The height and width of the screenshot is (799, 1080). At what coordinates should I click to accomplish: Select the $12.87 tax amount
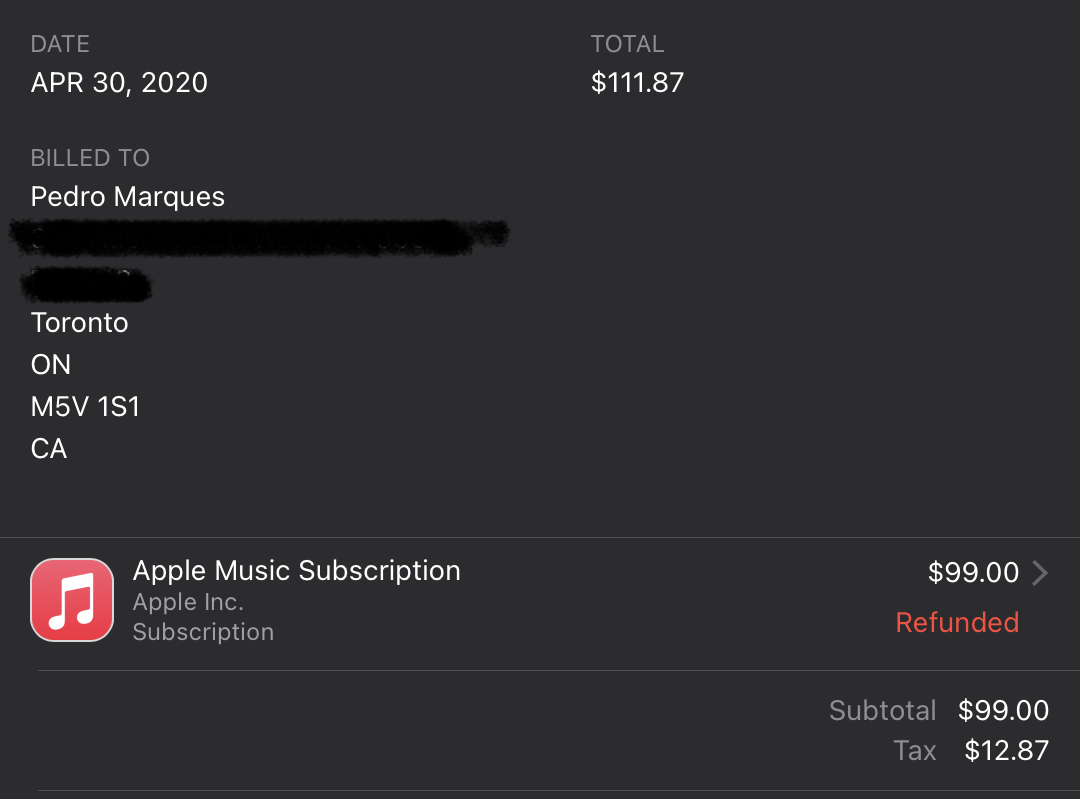tap(1006, 750)
